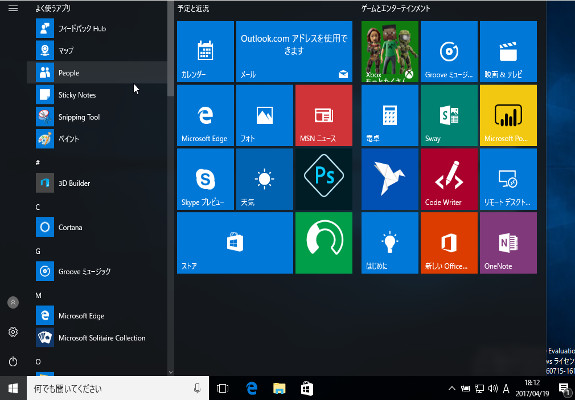Open the Store (ストア) tile
575x400 pixels.
[x=235, y=243]
